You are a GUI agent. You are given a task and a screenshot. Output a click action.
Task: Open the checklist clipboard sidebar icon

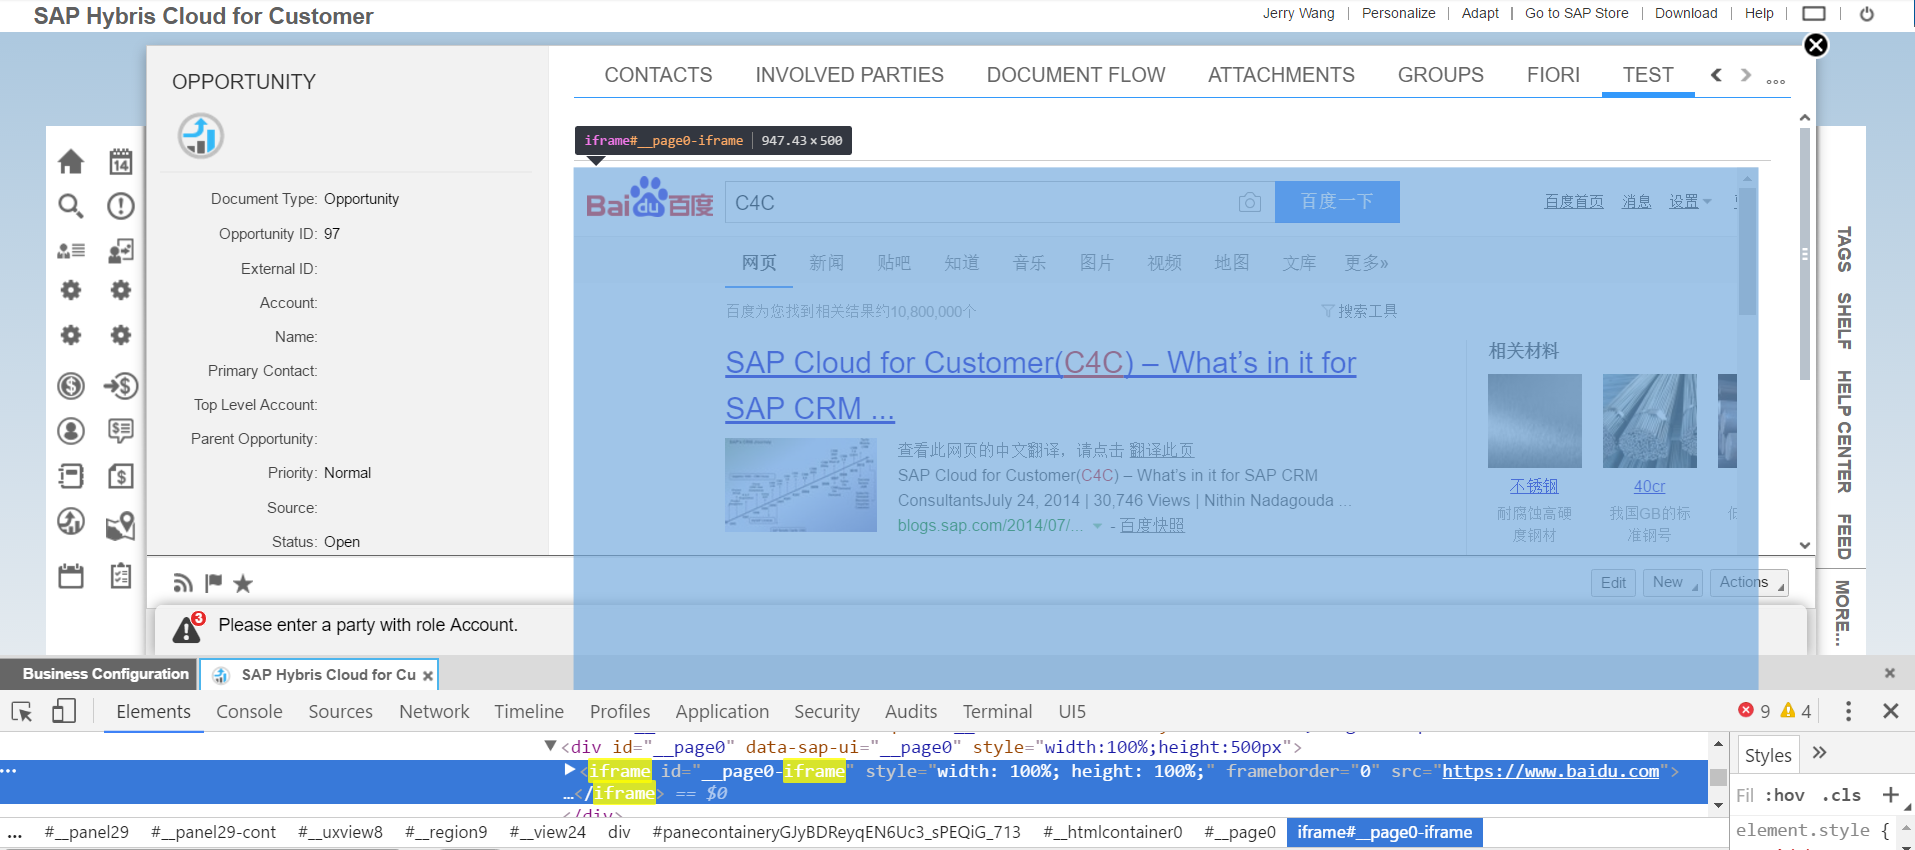click(121, 576)
